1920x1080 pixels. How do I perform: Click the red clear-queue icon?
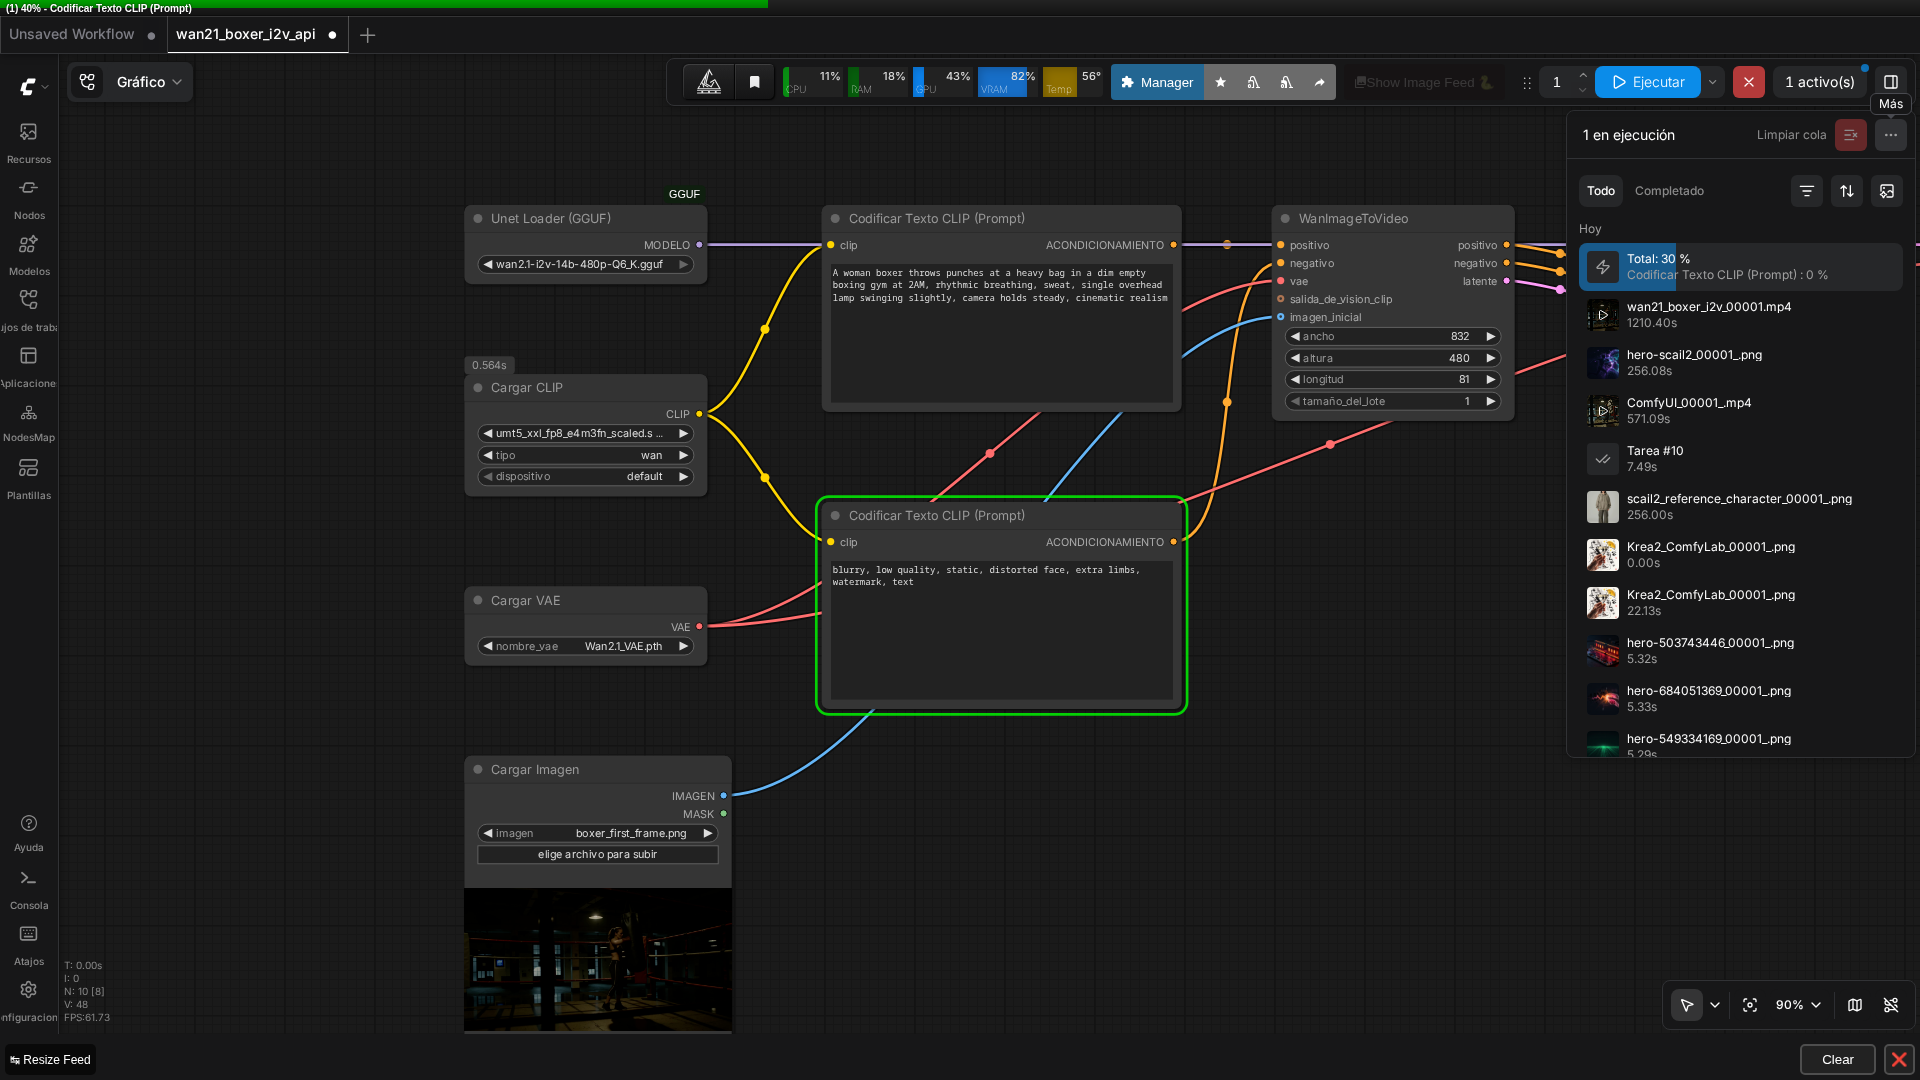pyautogui.click(x=1851, y=135)
